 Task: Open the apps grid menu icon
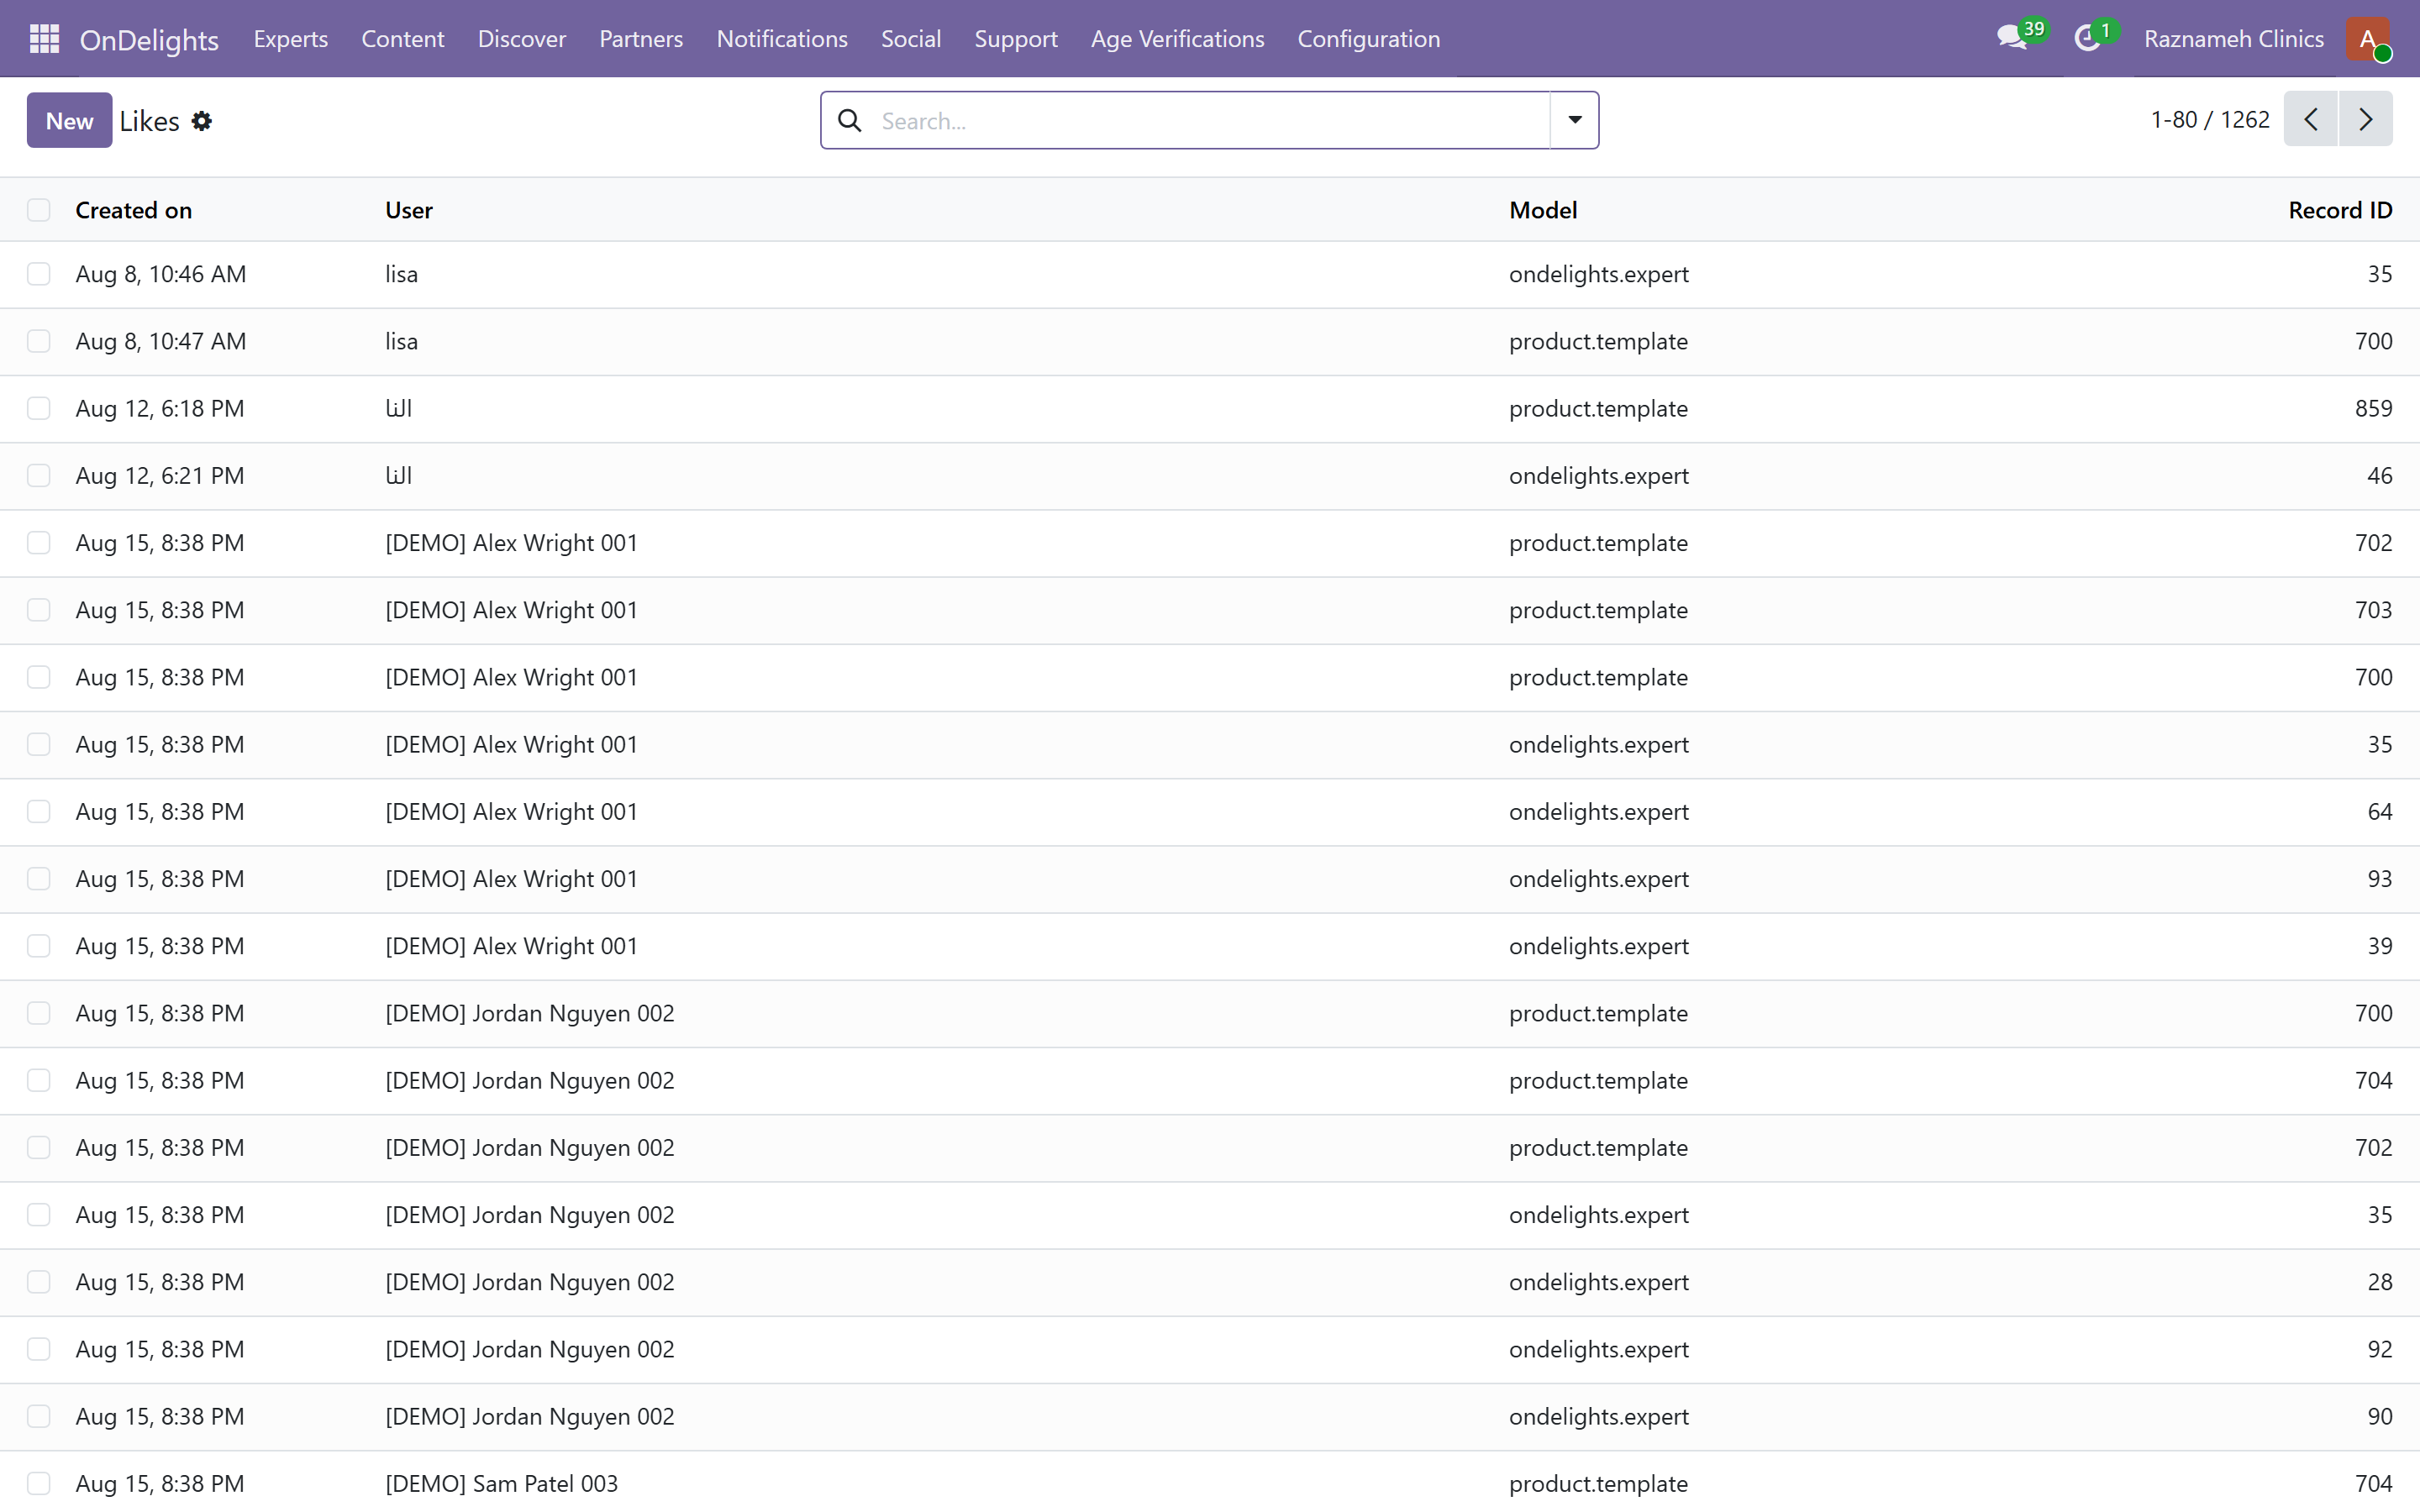(44, 39)
